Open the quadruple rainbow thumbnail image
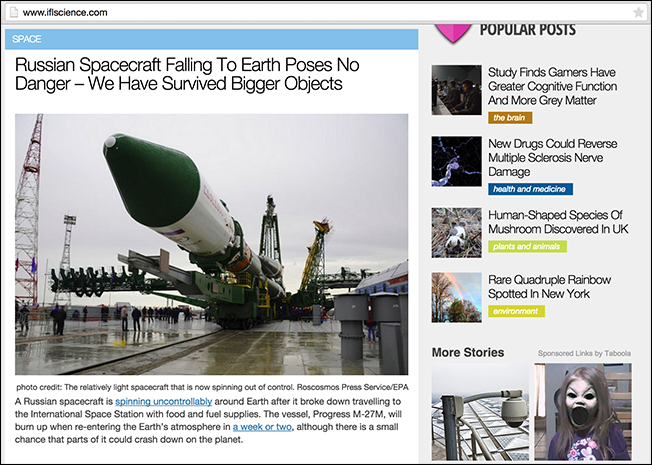This screenshot has width=652, height=465. point(457,298)
